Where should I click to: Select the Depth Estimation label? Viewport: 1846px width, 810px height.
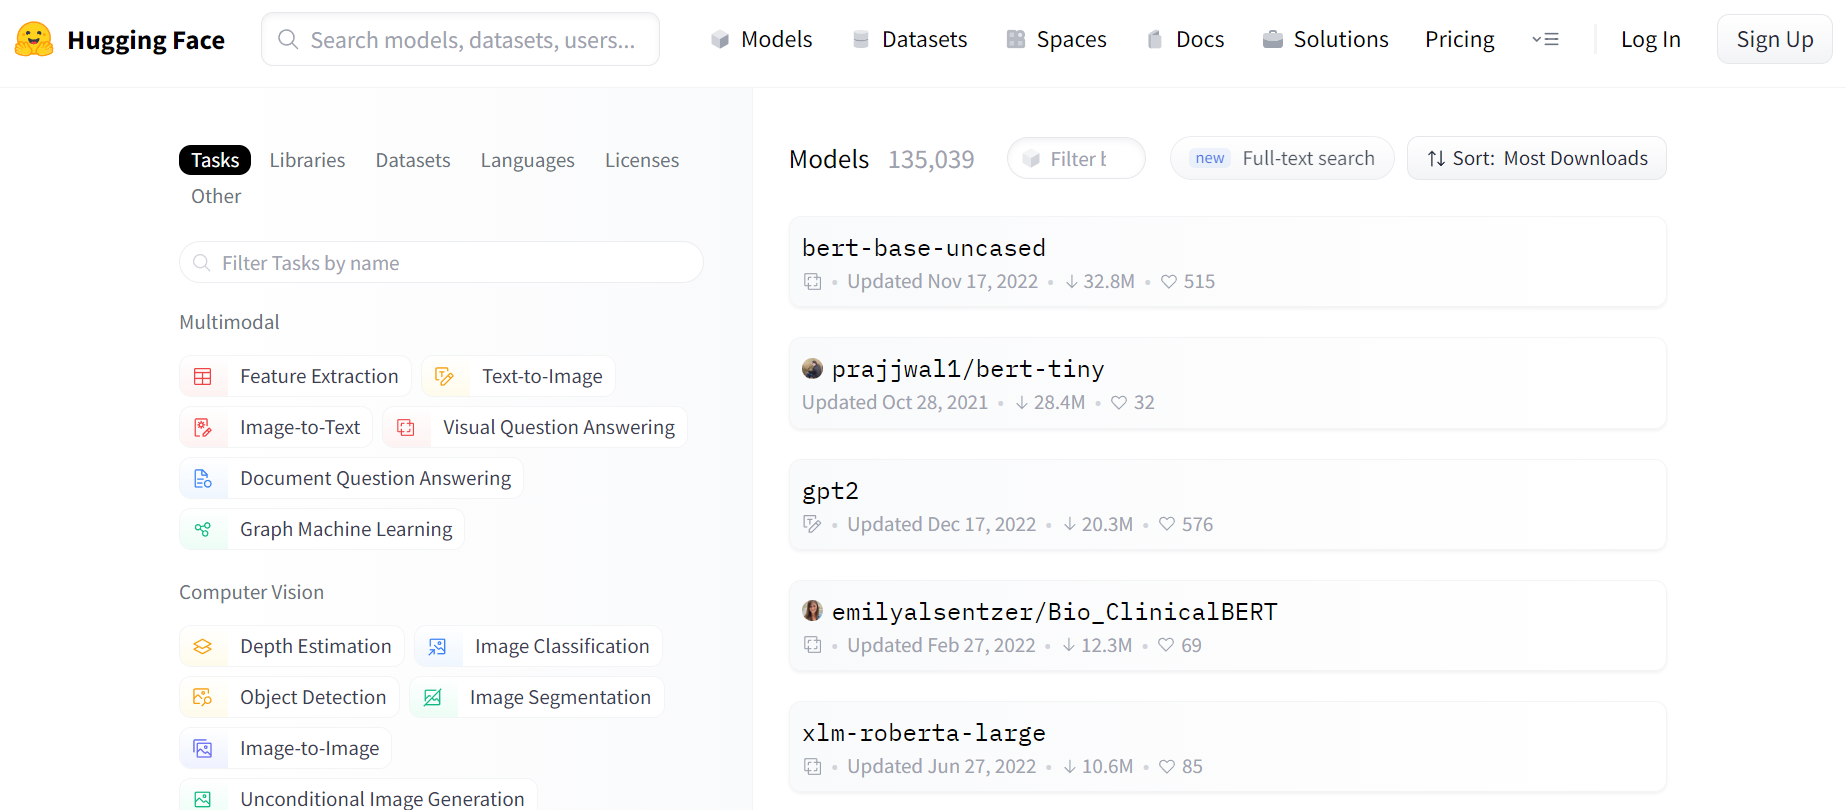tap(316, 646)
